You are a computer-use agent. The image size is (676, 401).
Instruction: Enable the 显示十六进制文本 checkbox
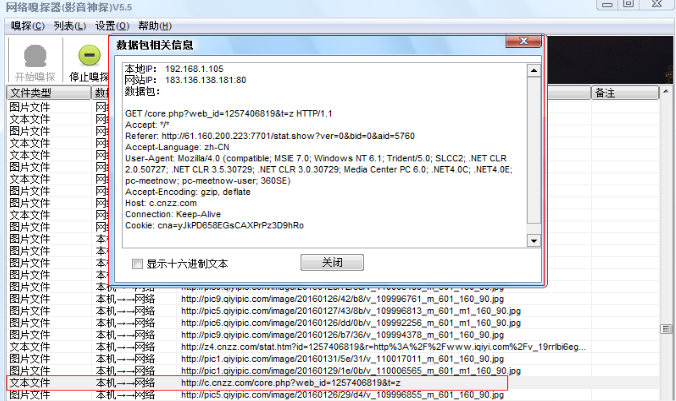point(137,263)
